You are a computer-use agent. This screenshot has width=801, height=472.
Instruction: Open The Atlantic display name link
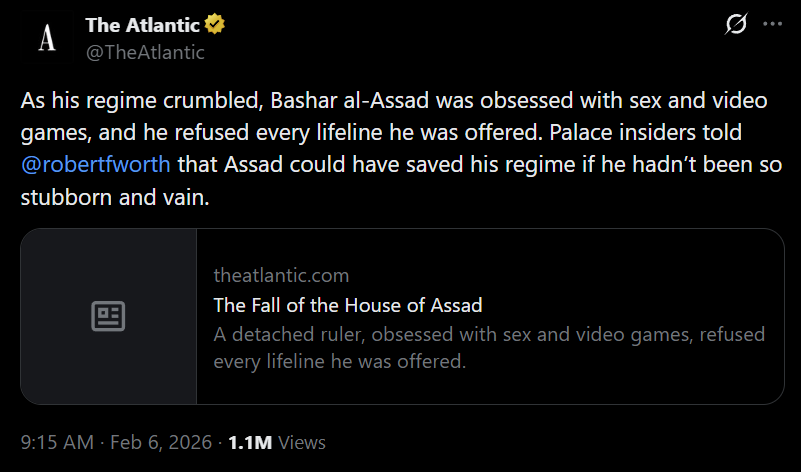[143, 25]
